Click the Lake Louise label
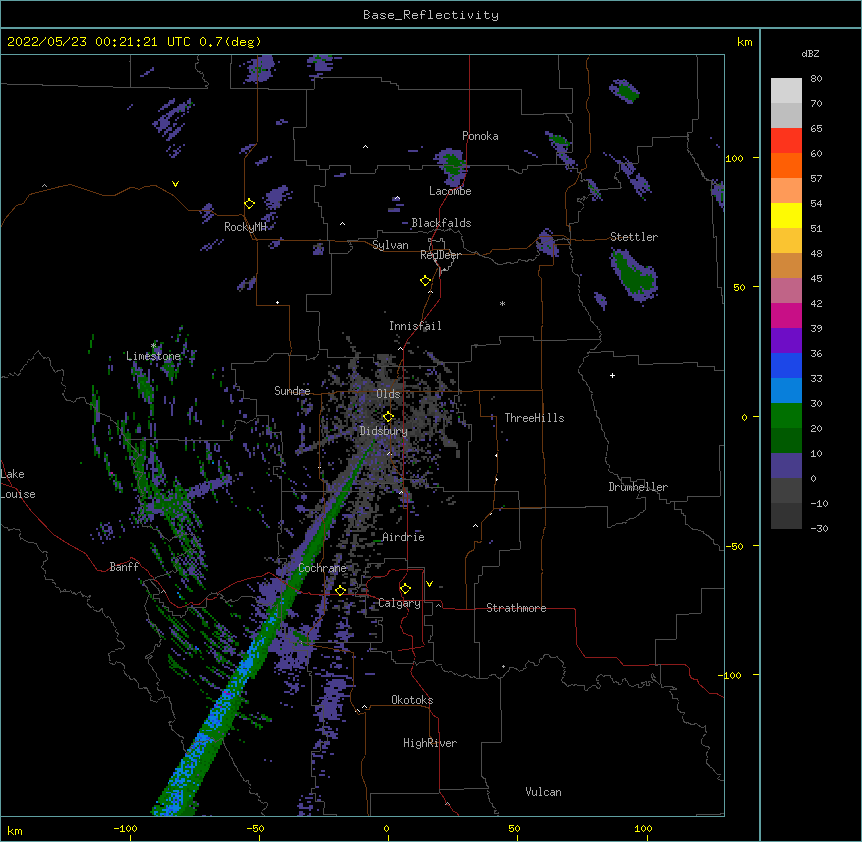The height and width of the screenshot is (842, 862). tap(18, 484)
